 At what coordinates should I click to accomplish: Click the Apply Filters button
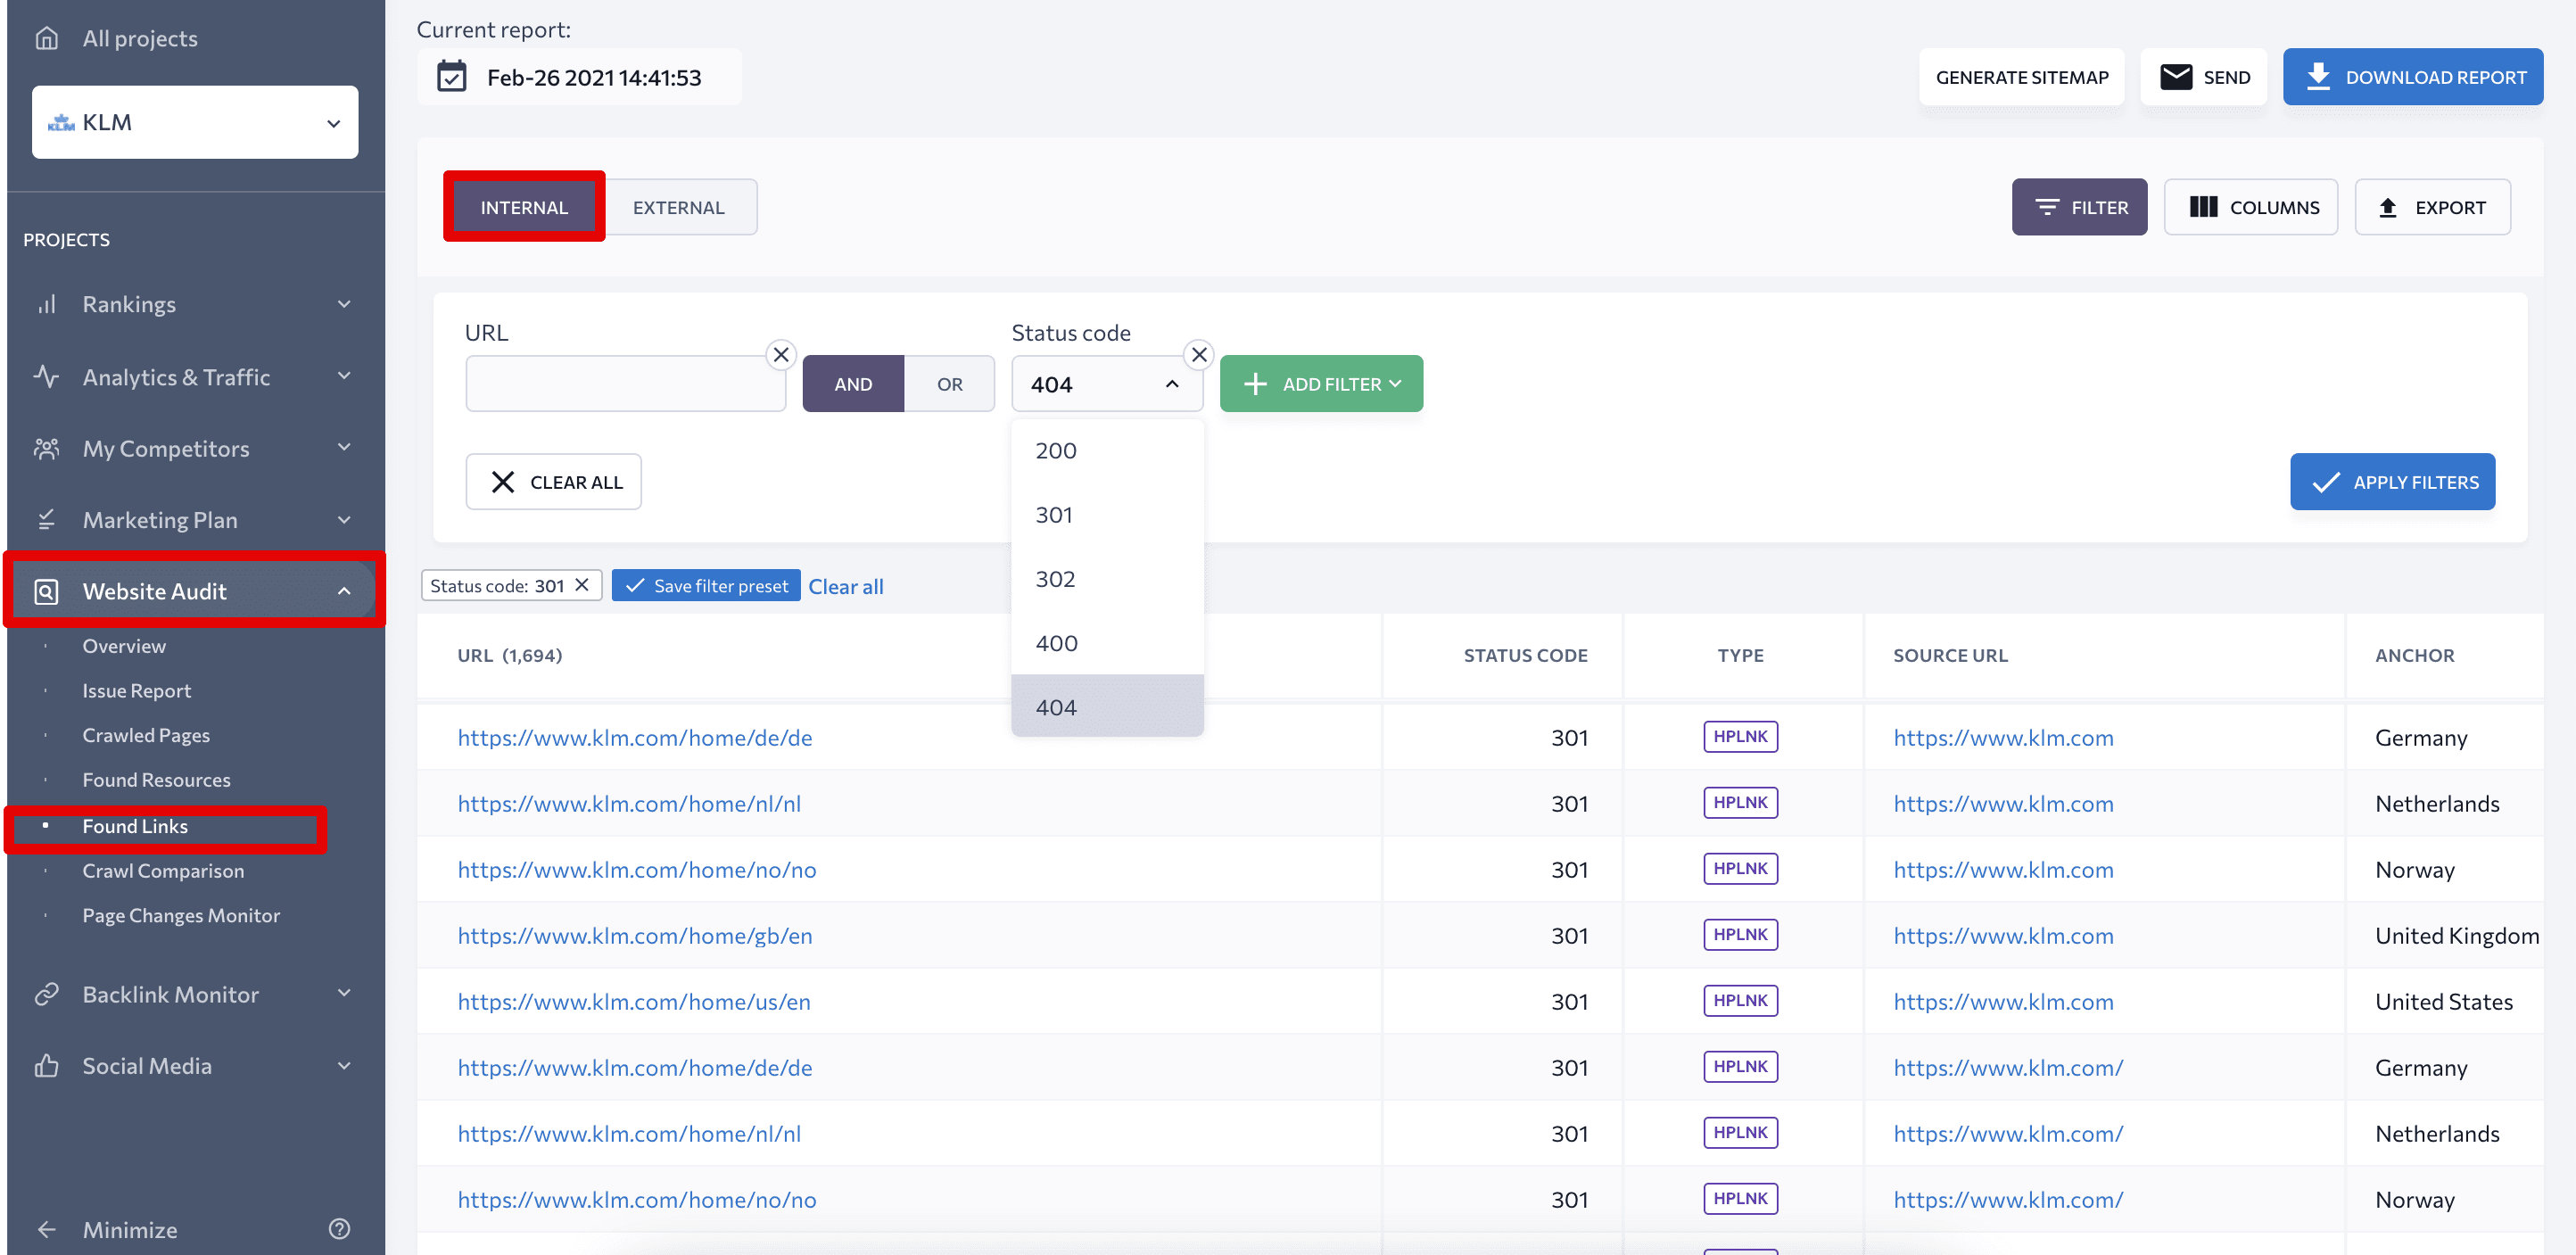click(x=2392, y=482)
